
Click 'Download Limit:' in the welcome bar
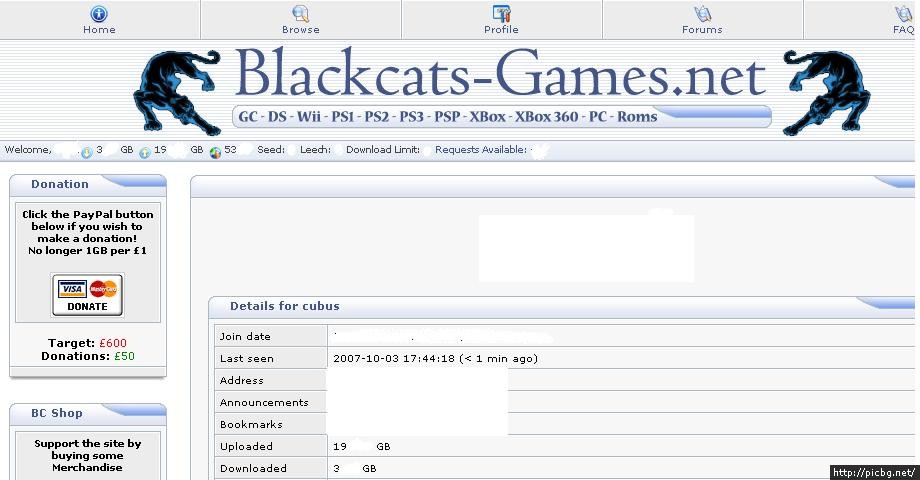pyautogui.click(x=383, y=150)
